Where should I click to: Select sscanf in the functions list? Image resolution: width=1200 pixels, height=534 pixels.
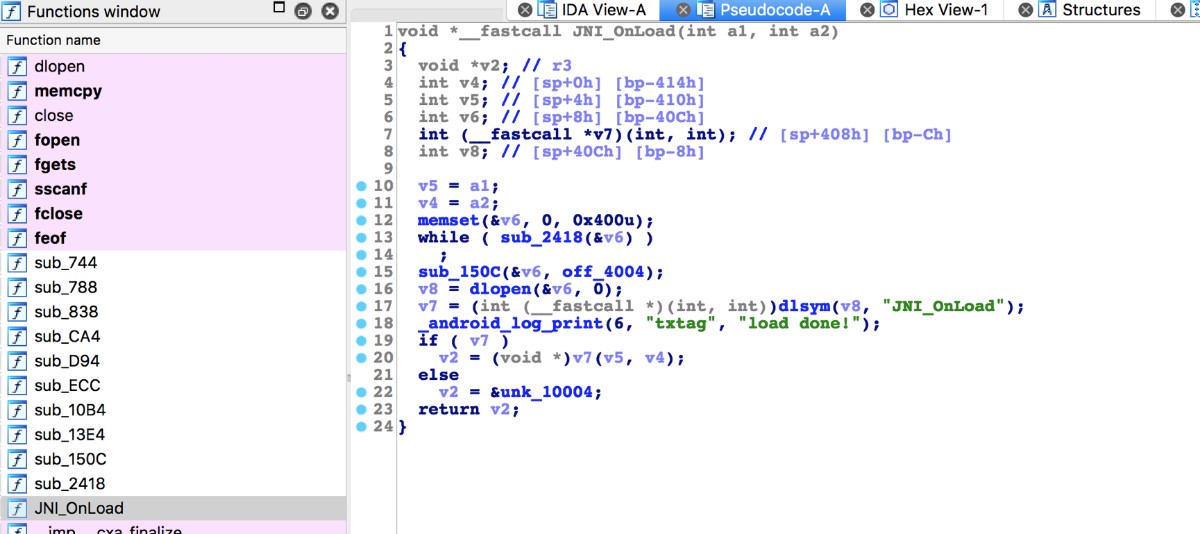point(173,189)
